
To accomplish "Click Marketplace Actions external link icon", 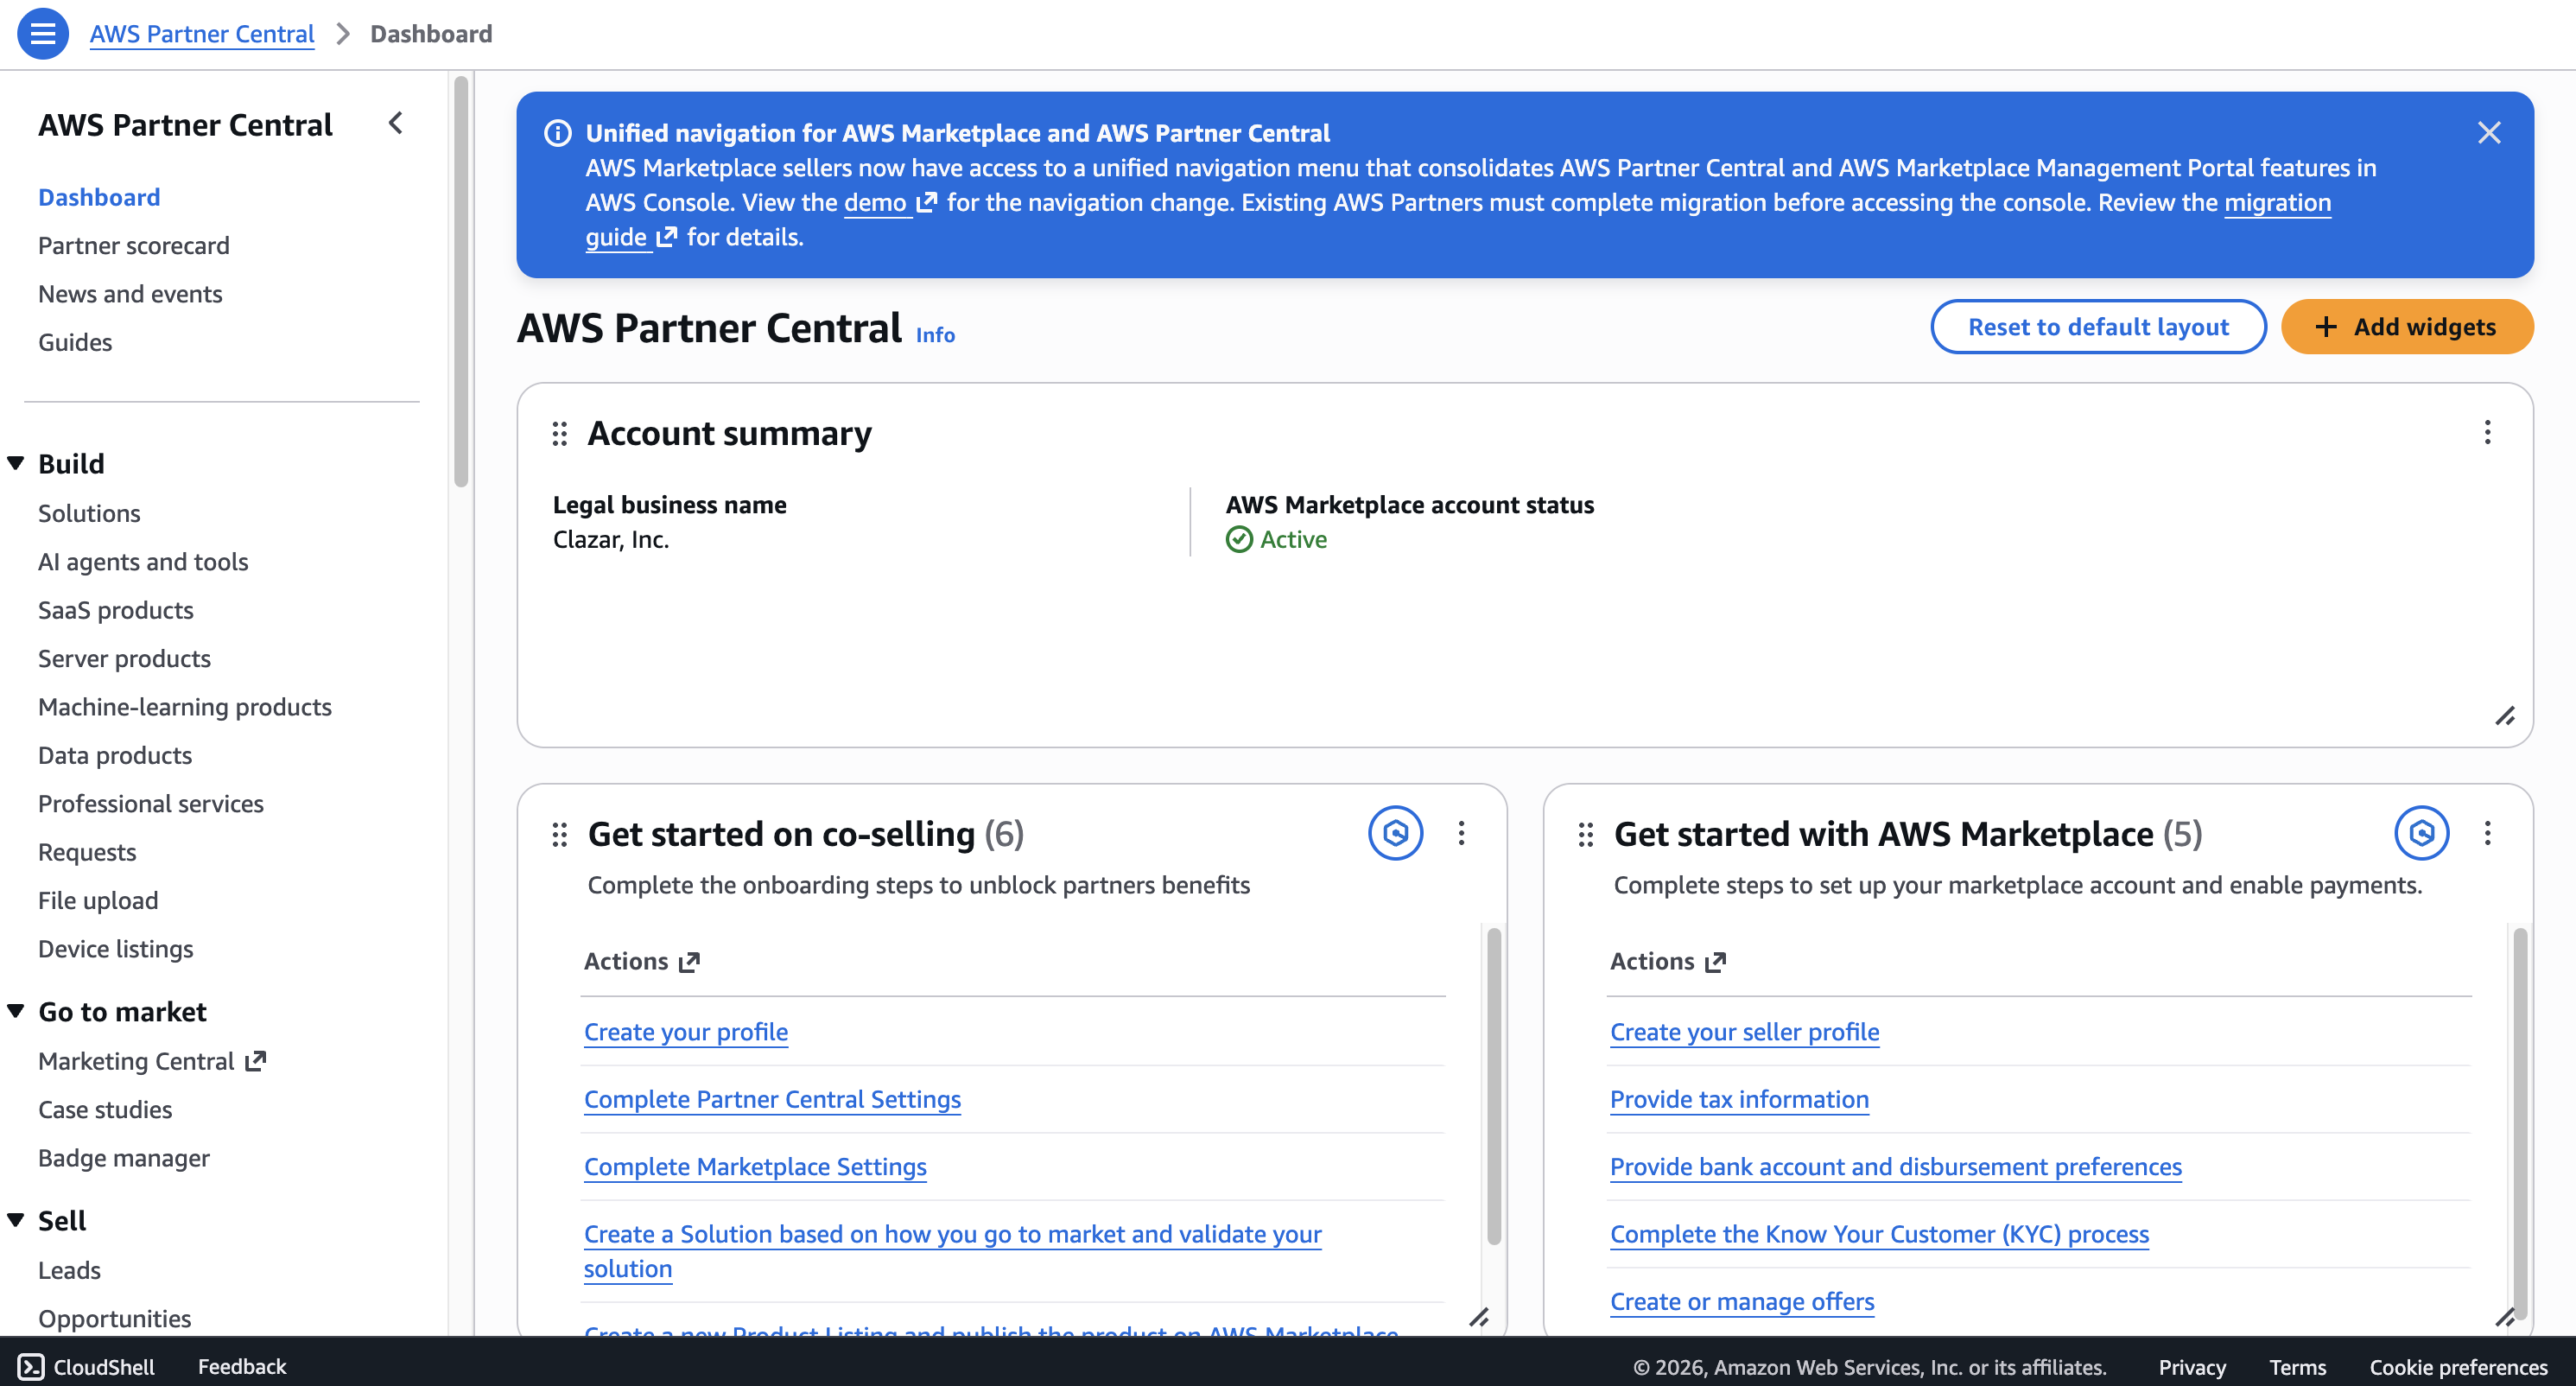I will [1715, 962].
